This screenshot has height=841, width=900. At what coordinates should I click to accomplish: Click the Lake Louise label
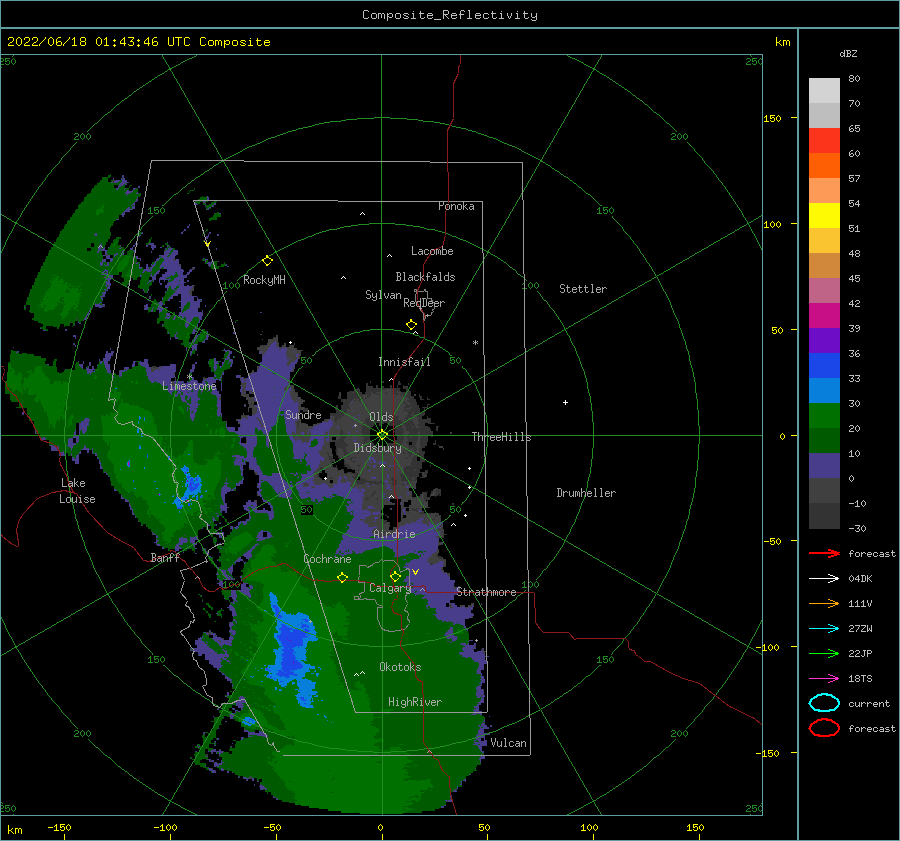(x=77, y=491)
